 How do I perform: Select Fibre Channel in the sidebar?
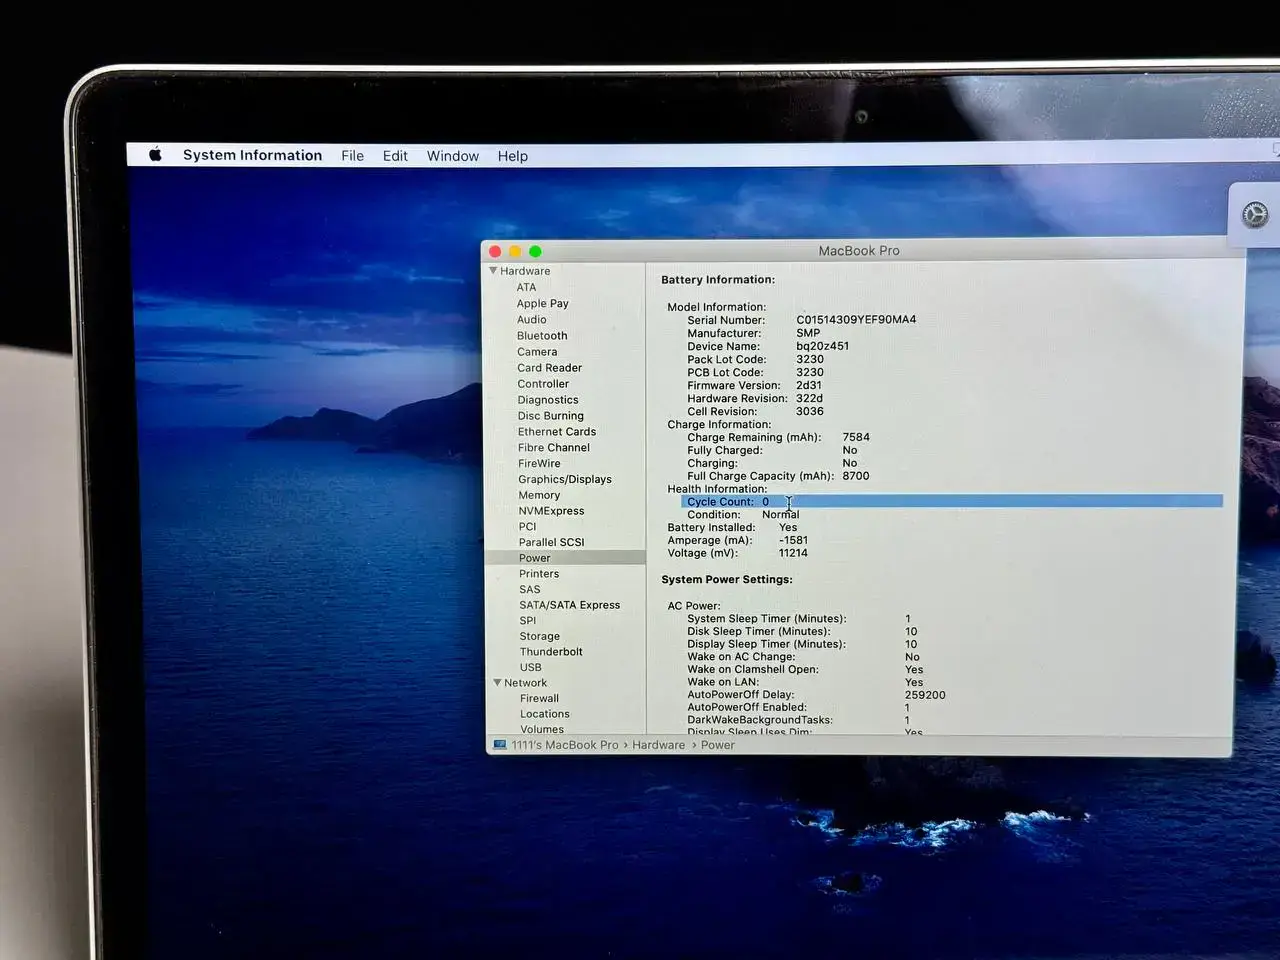click(554, 448)
